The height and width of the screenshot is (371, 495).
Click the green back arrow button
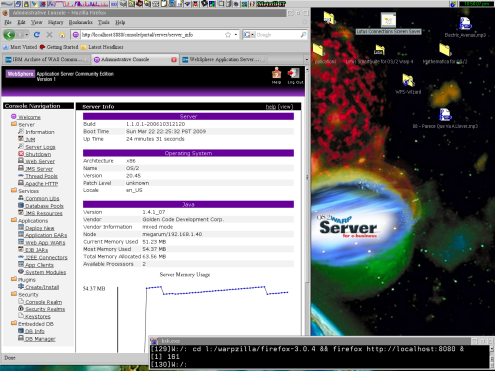9,34
